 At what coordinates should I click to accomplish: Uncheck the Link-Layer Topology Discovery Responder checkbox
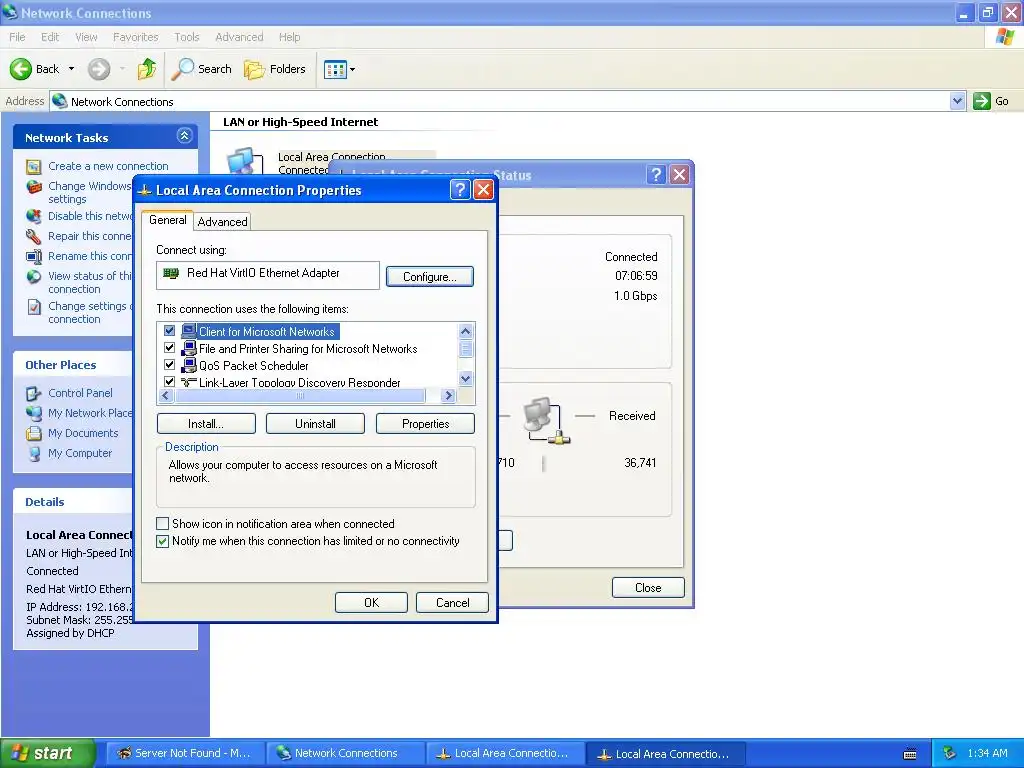169,381
